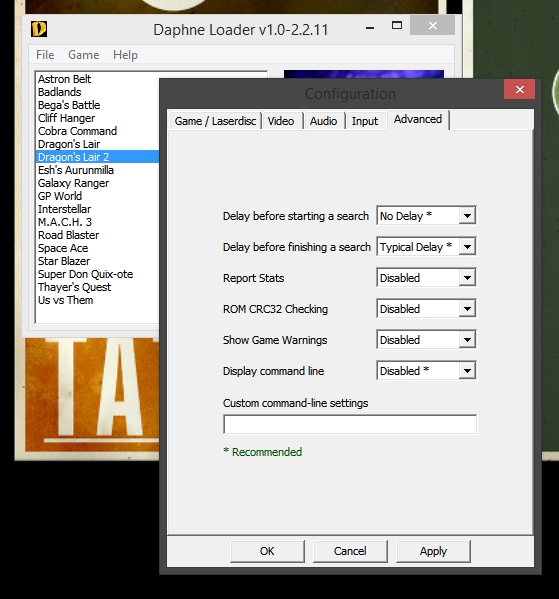Open the File menu
The image size is (559, 599).
pos(45,55)
